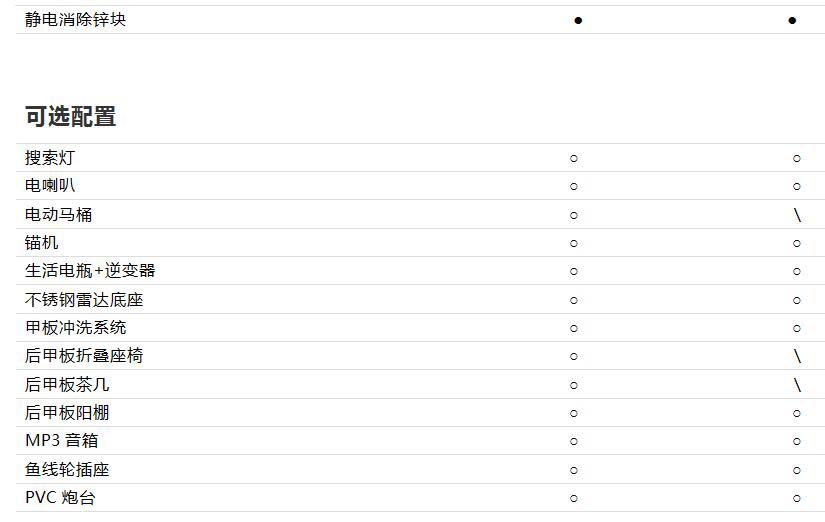Viewport: 825px width, 522px height.
Task: Click the 生活电瓶+逆变器 label
Action: (x=90, y=271)
